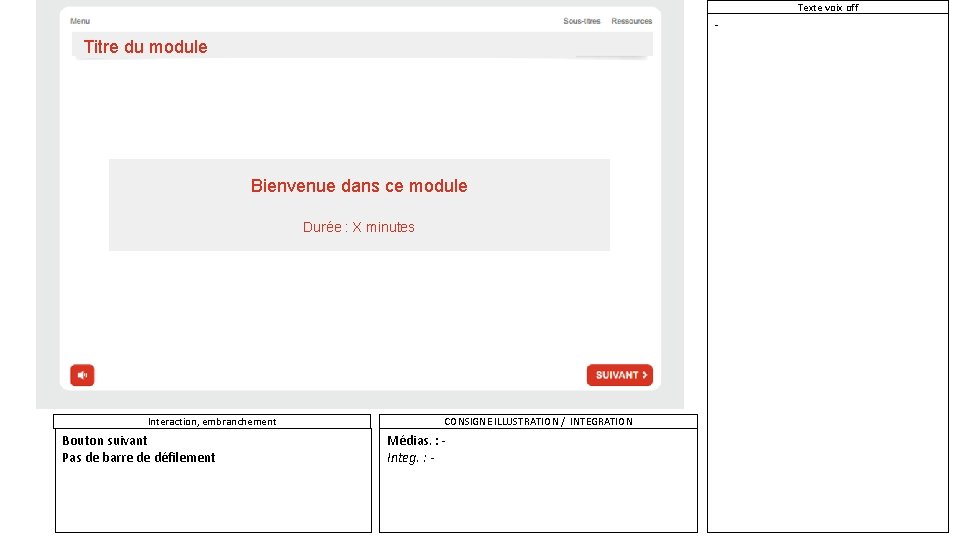960x540 pixels.
Task: Click the SUIVANT button
Action: pos(620,375)
